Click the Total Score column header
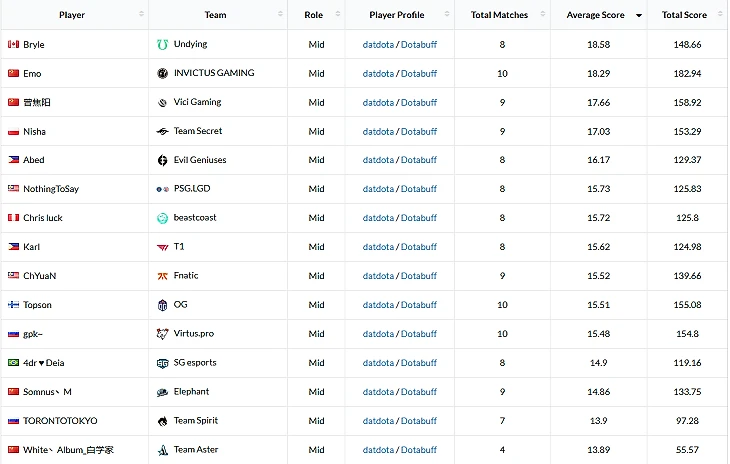Screen dimensions: 730x464 (684, 15)
